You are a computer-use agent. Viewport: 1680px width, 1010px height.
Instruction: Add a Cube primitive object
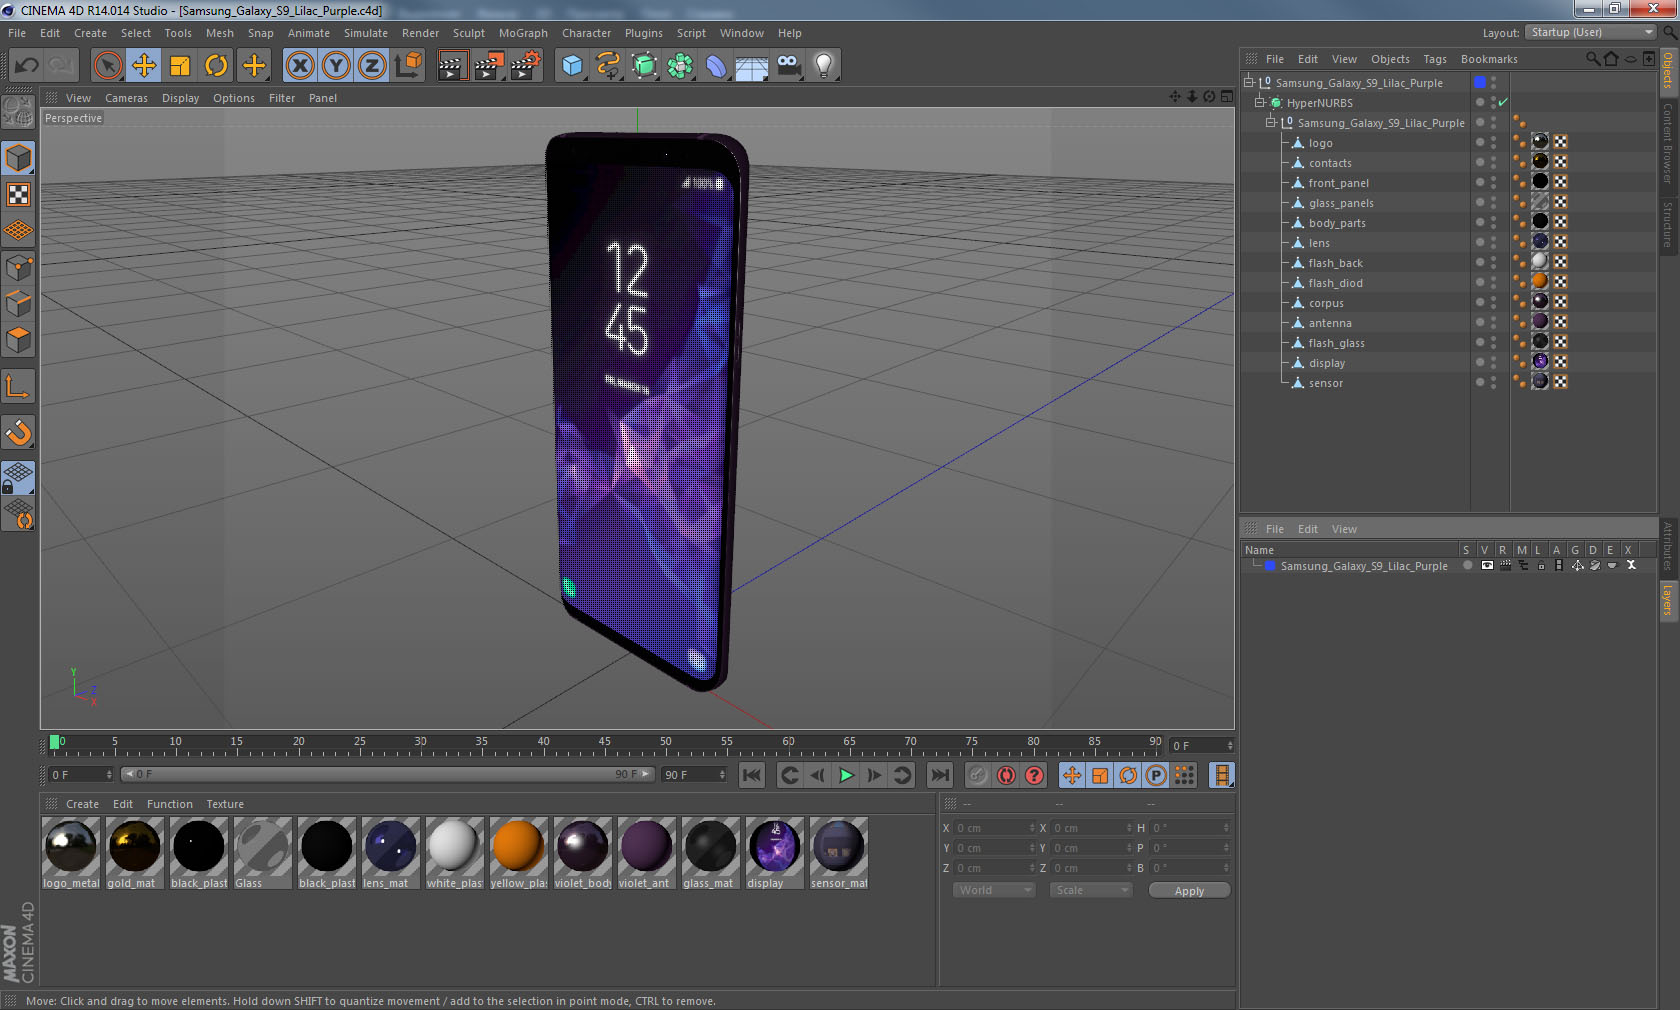572,66
